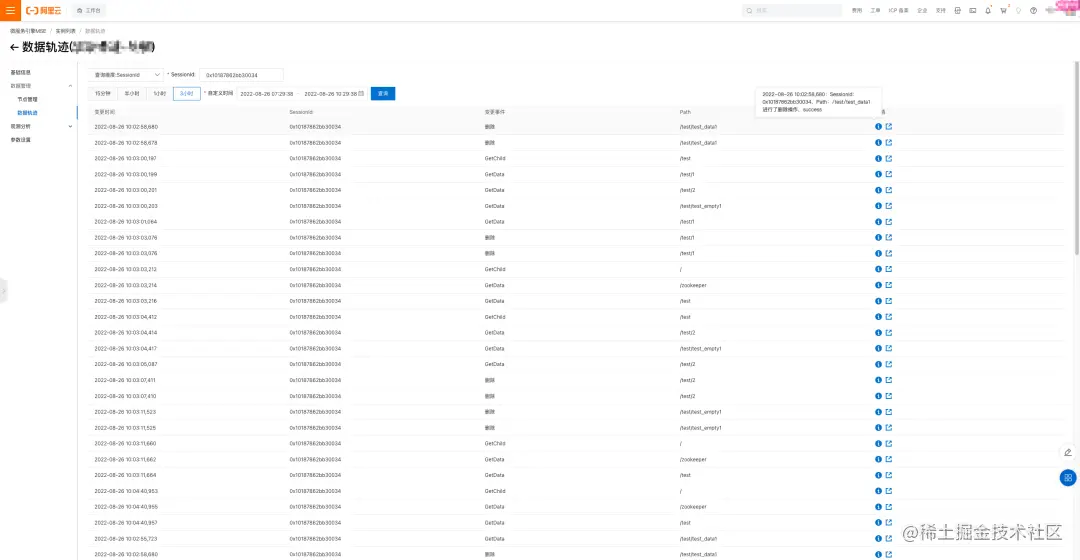Click GetChild event in 10:03:11,660 row
This screenshot has height=560, width=1080.
(x=495, y=444)
